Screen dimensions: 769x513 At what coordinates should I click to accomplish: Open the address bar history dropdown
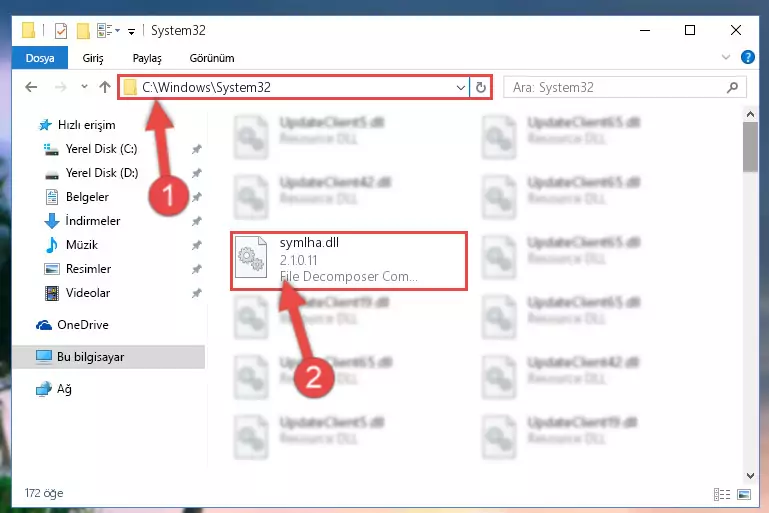click(461, 88)
